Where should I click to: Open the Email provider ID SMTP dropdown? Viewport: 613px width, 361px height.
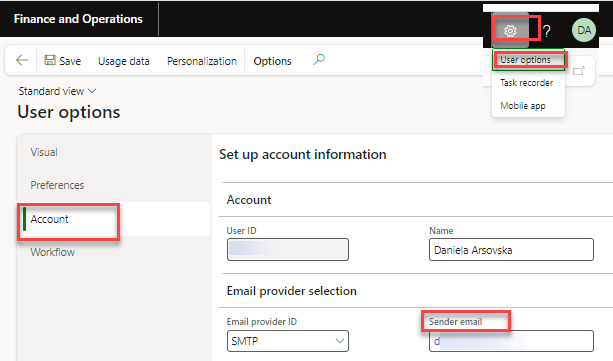point(288,341)
